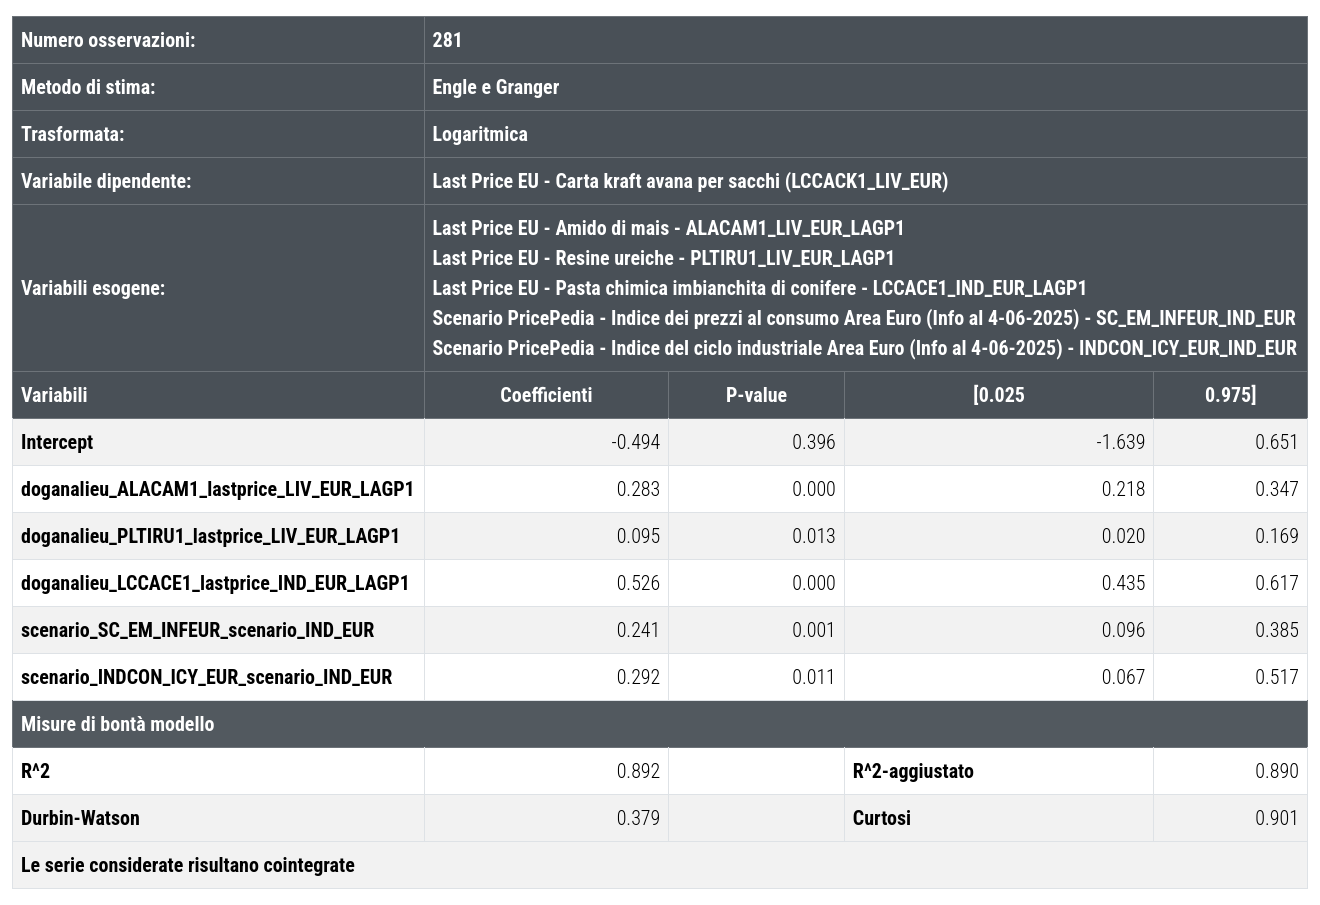Click the LCCACE1 lower bound 0.435
The image size is (1320, 905).
1123,583
